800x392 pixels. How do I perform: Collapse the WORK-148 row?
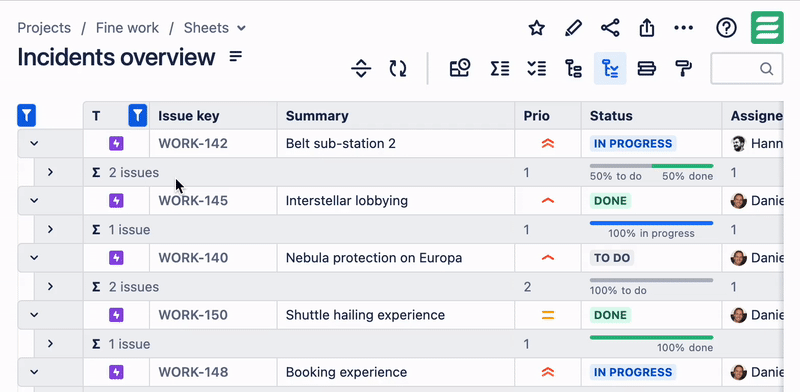[x=34, y=372]
